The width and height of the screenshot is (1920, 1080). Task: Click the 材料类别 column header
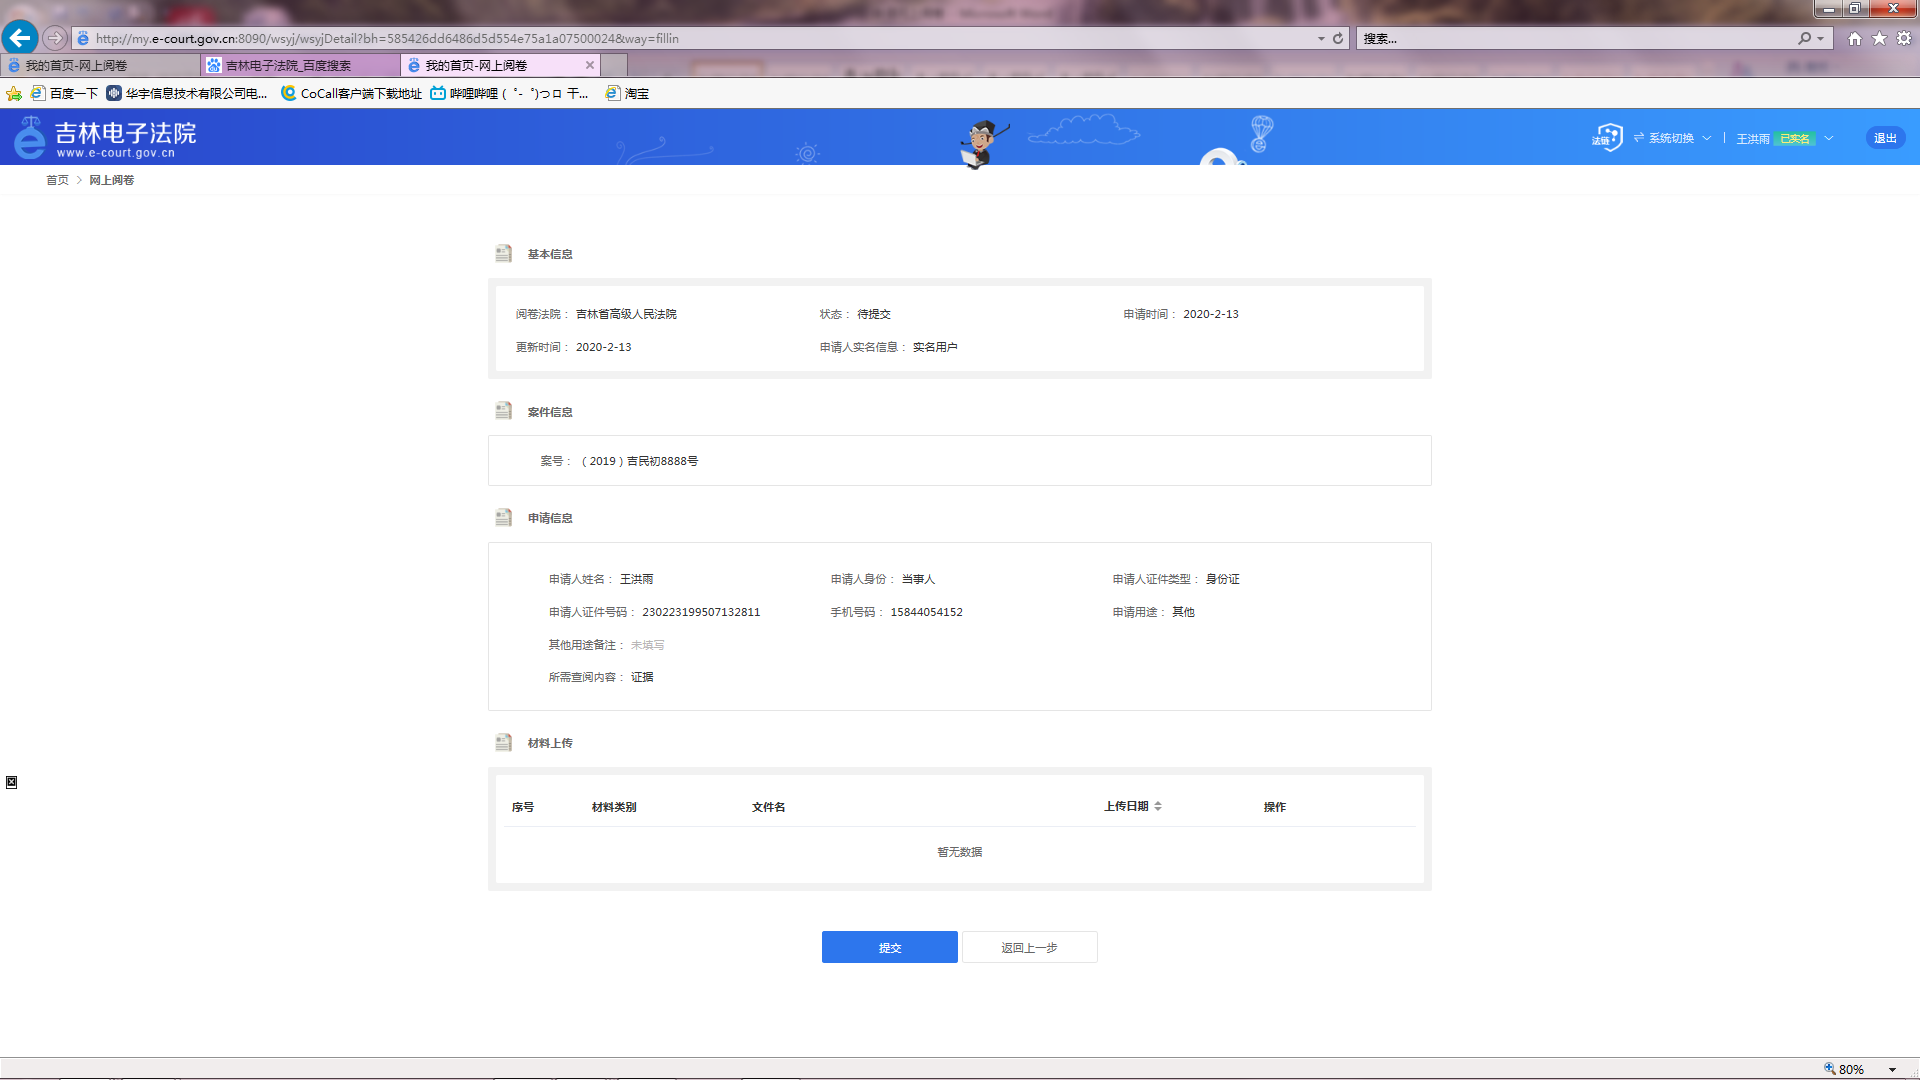pos(614,807)
